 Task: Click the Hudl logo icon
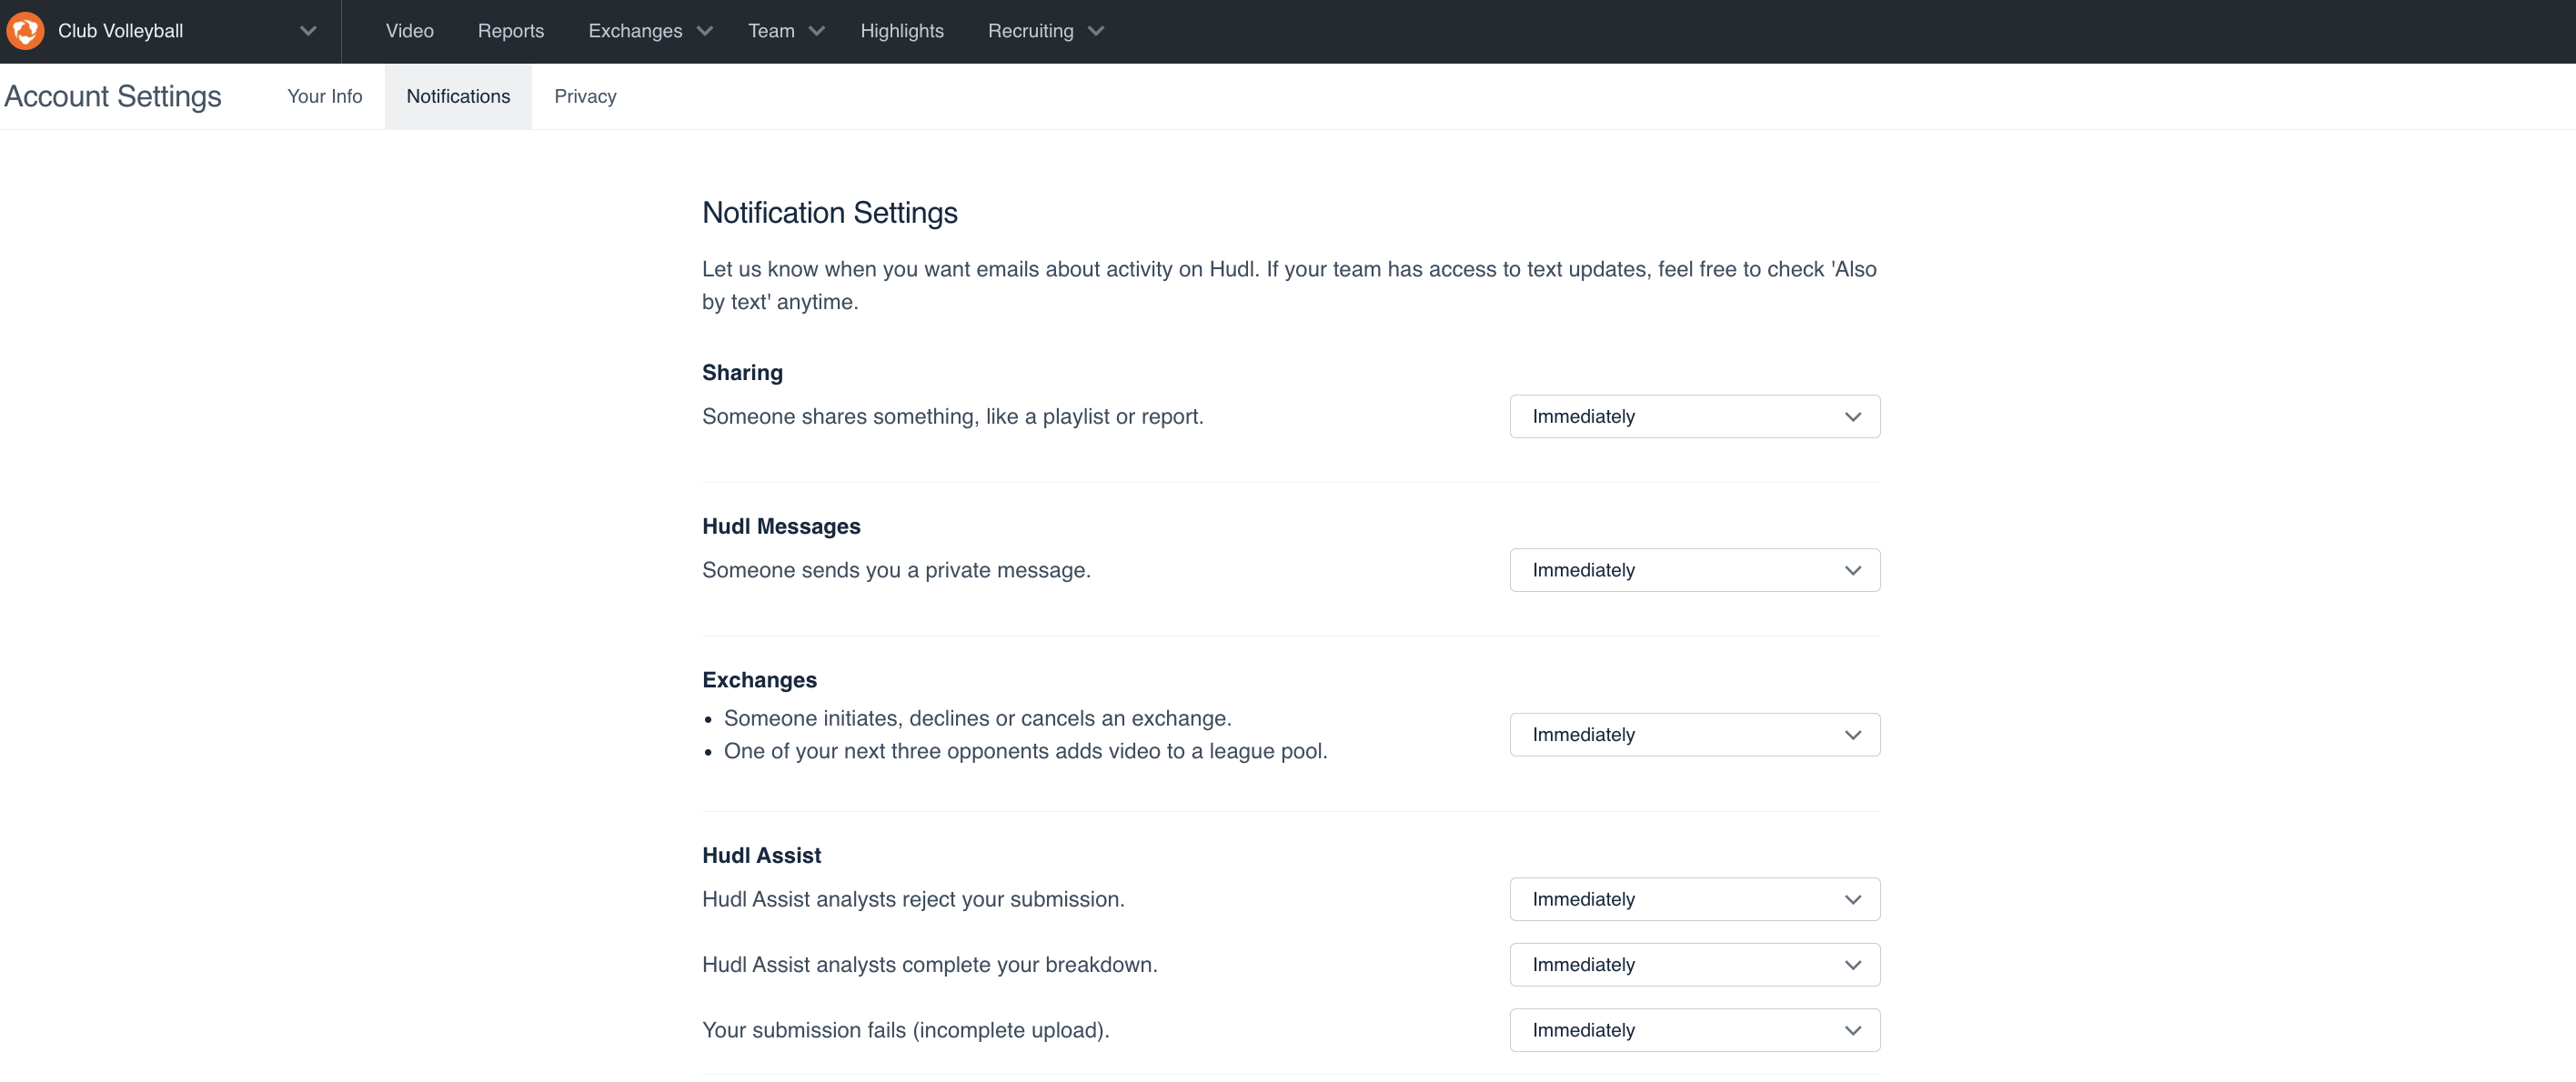tap(25, 31)
